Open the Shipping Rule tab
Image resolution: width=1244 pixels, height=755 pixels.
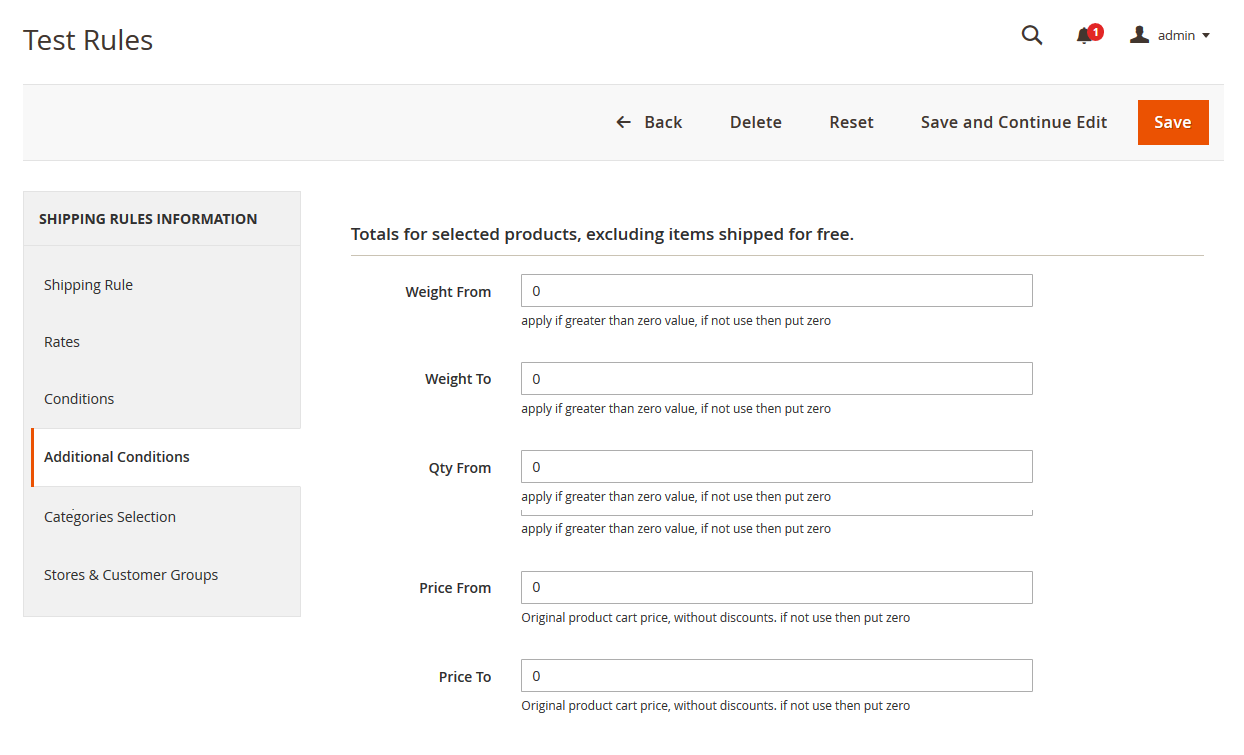(88, 285)
